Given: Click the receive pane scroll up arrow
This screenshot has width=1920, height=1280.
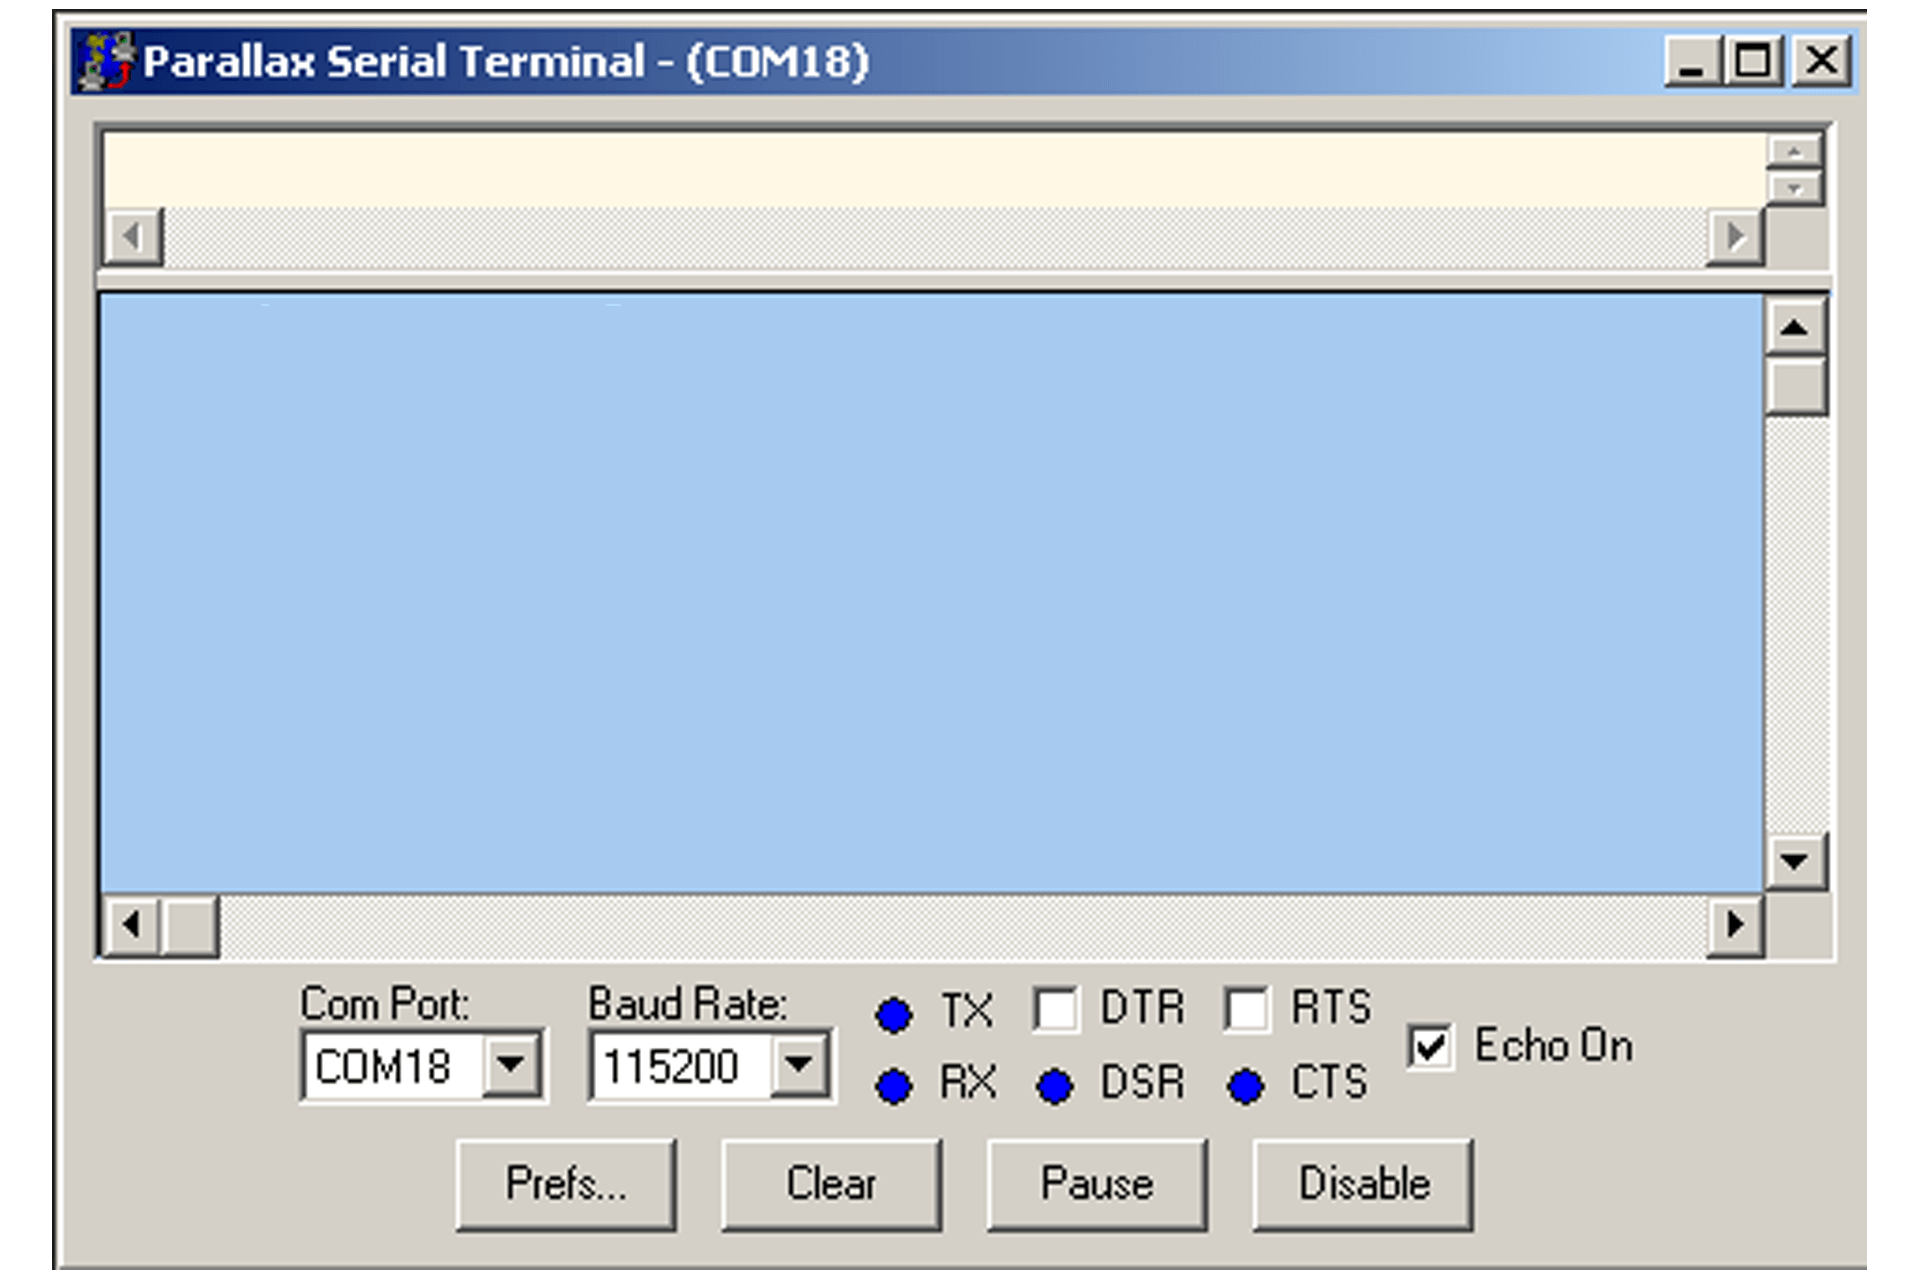Looking at the screenshot, I should coord(1795,327).
